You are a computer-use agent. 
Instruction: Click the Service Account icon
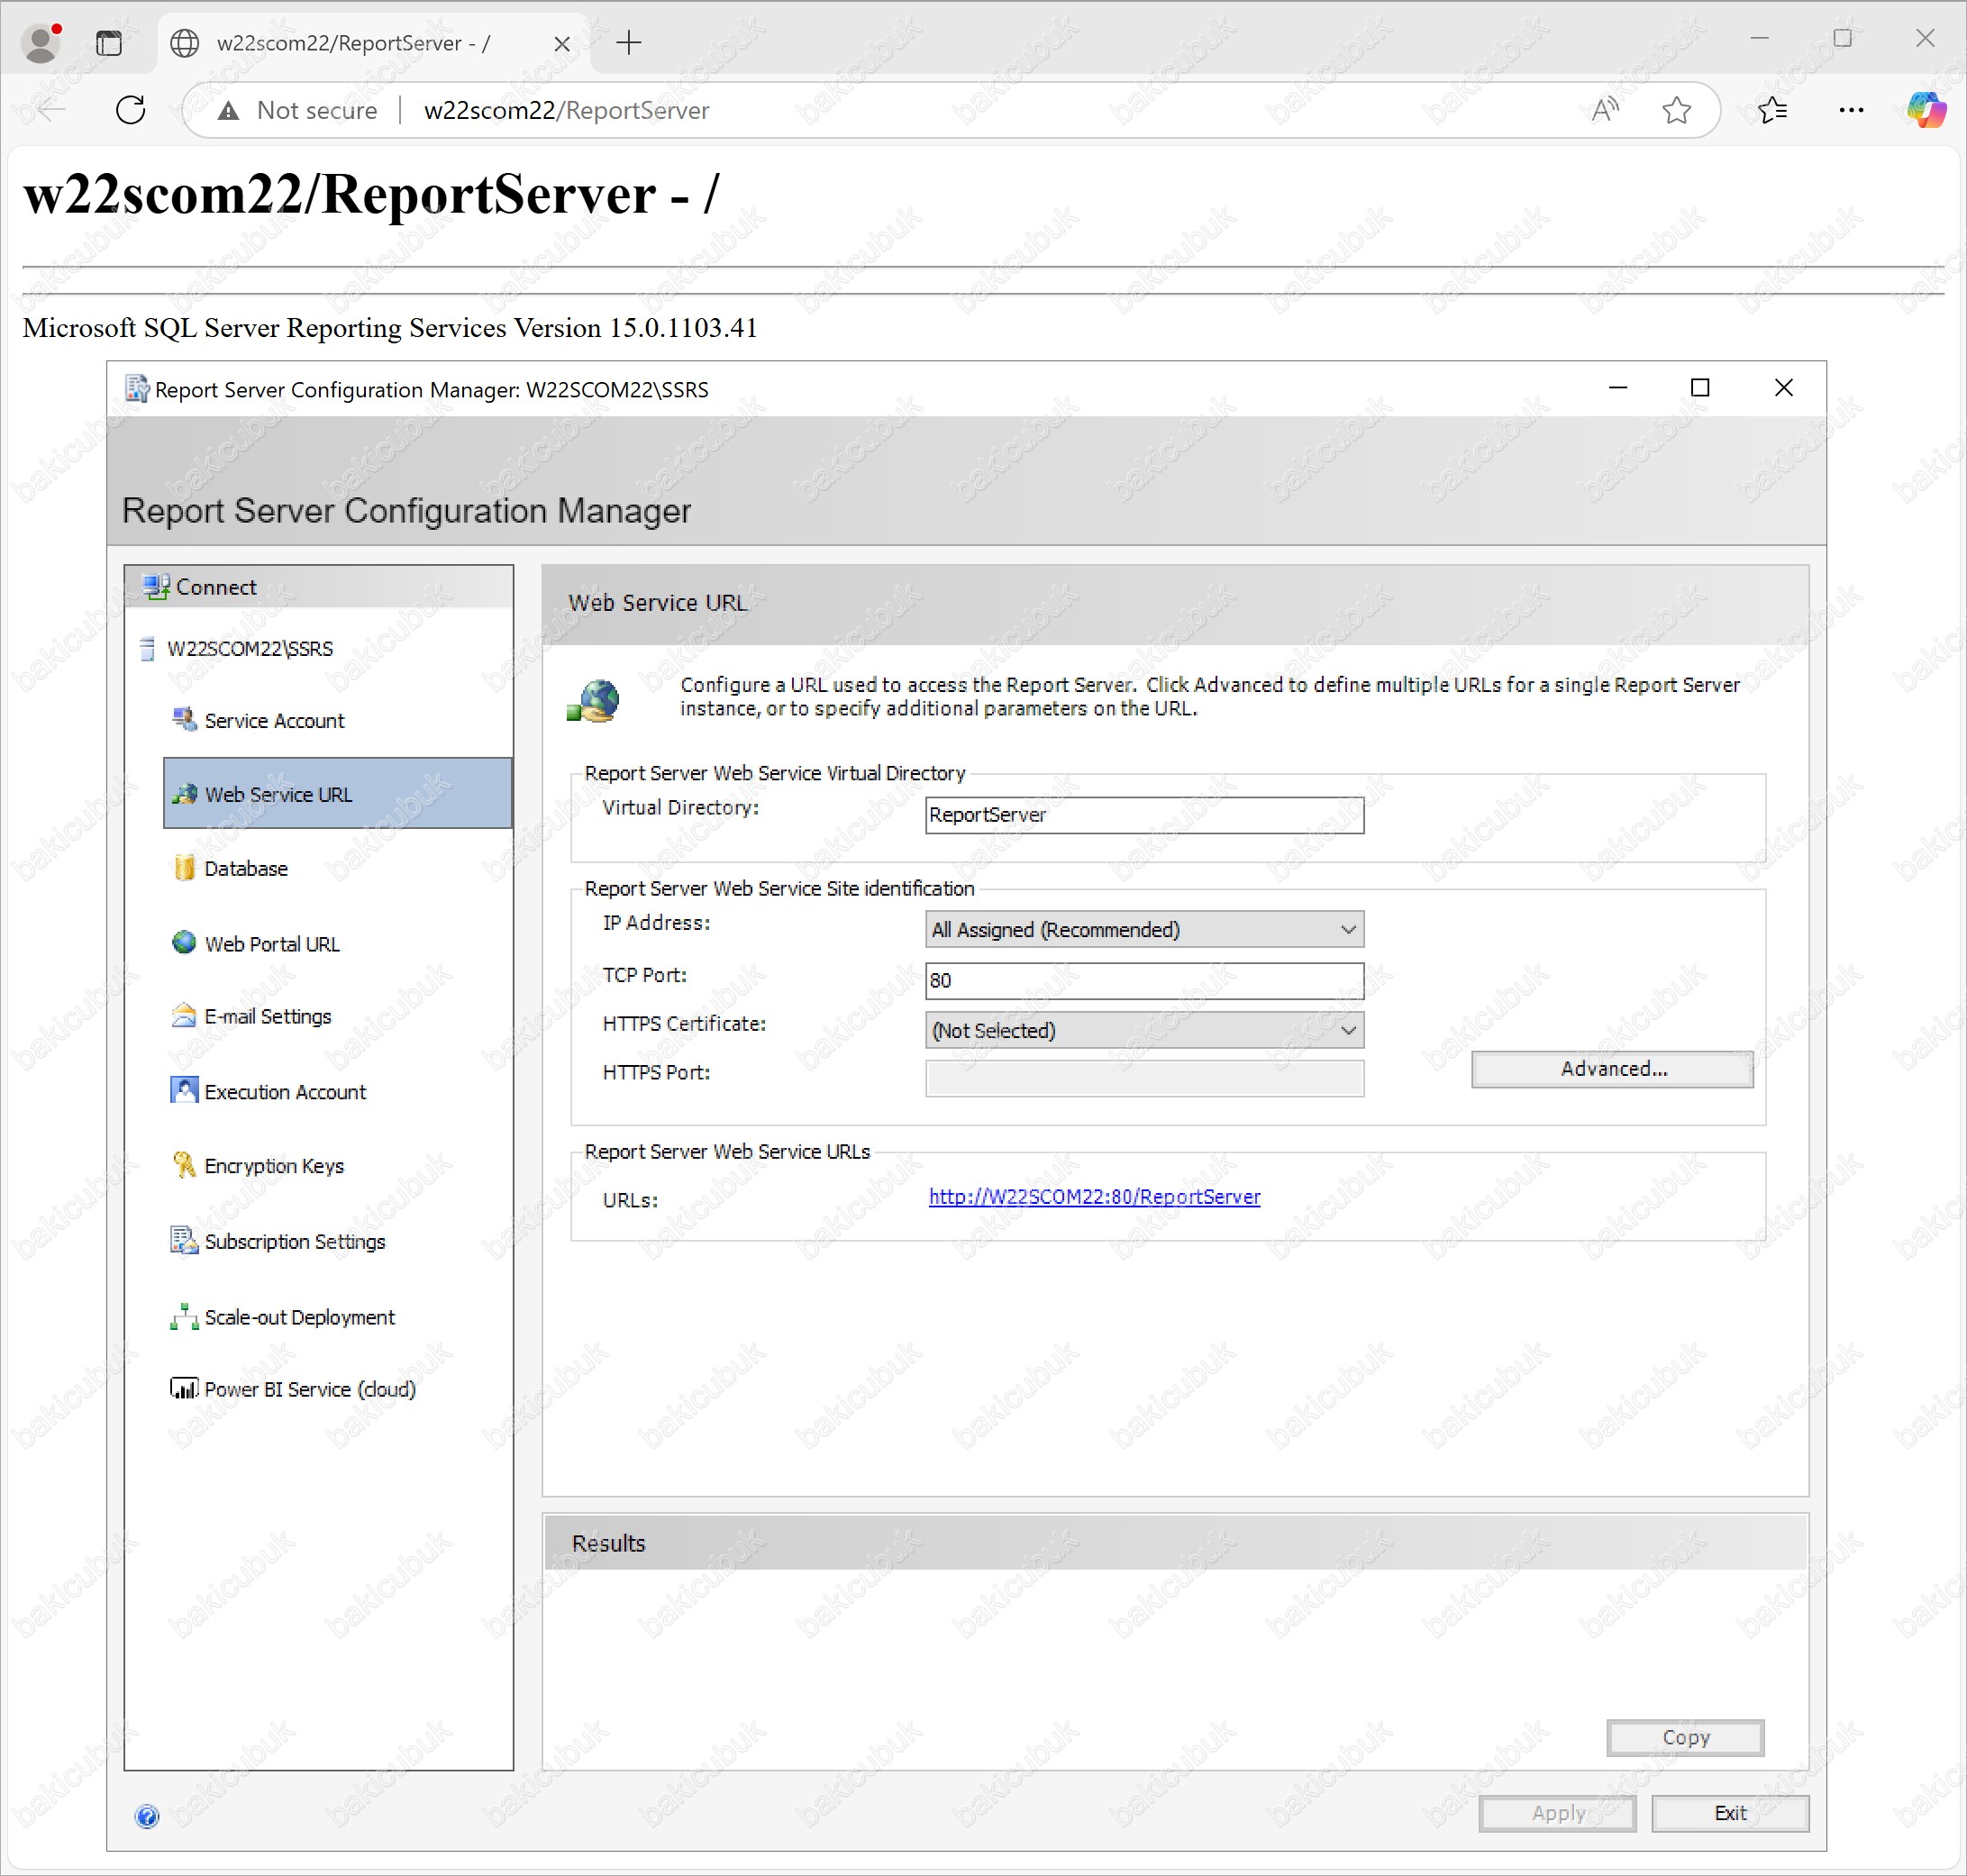(x=184, y=720)
